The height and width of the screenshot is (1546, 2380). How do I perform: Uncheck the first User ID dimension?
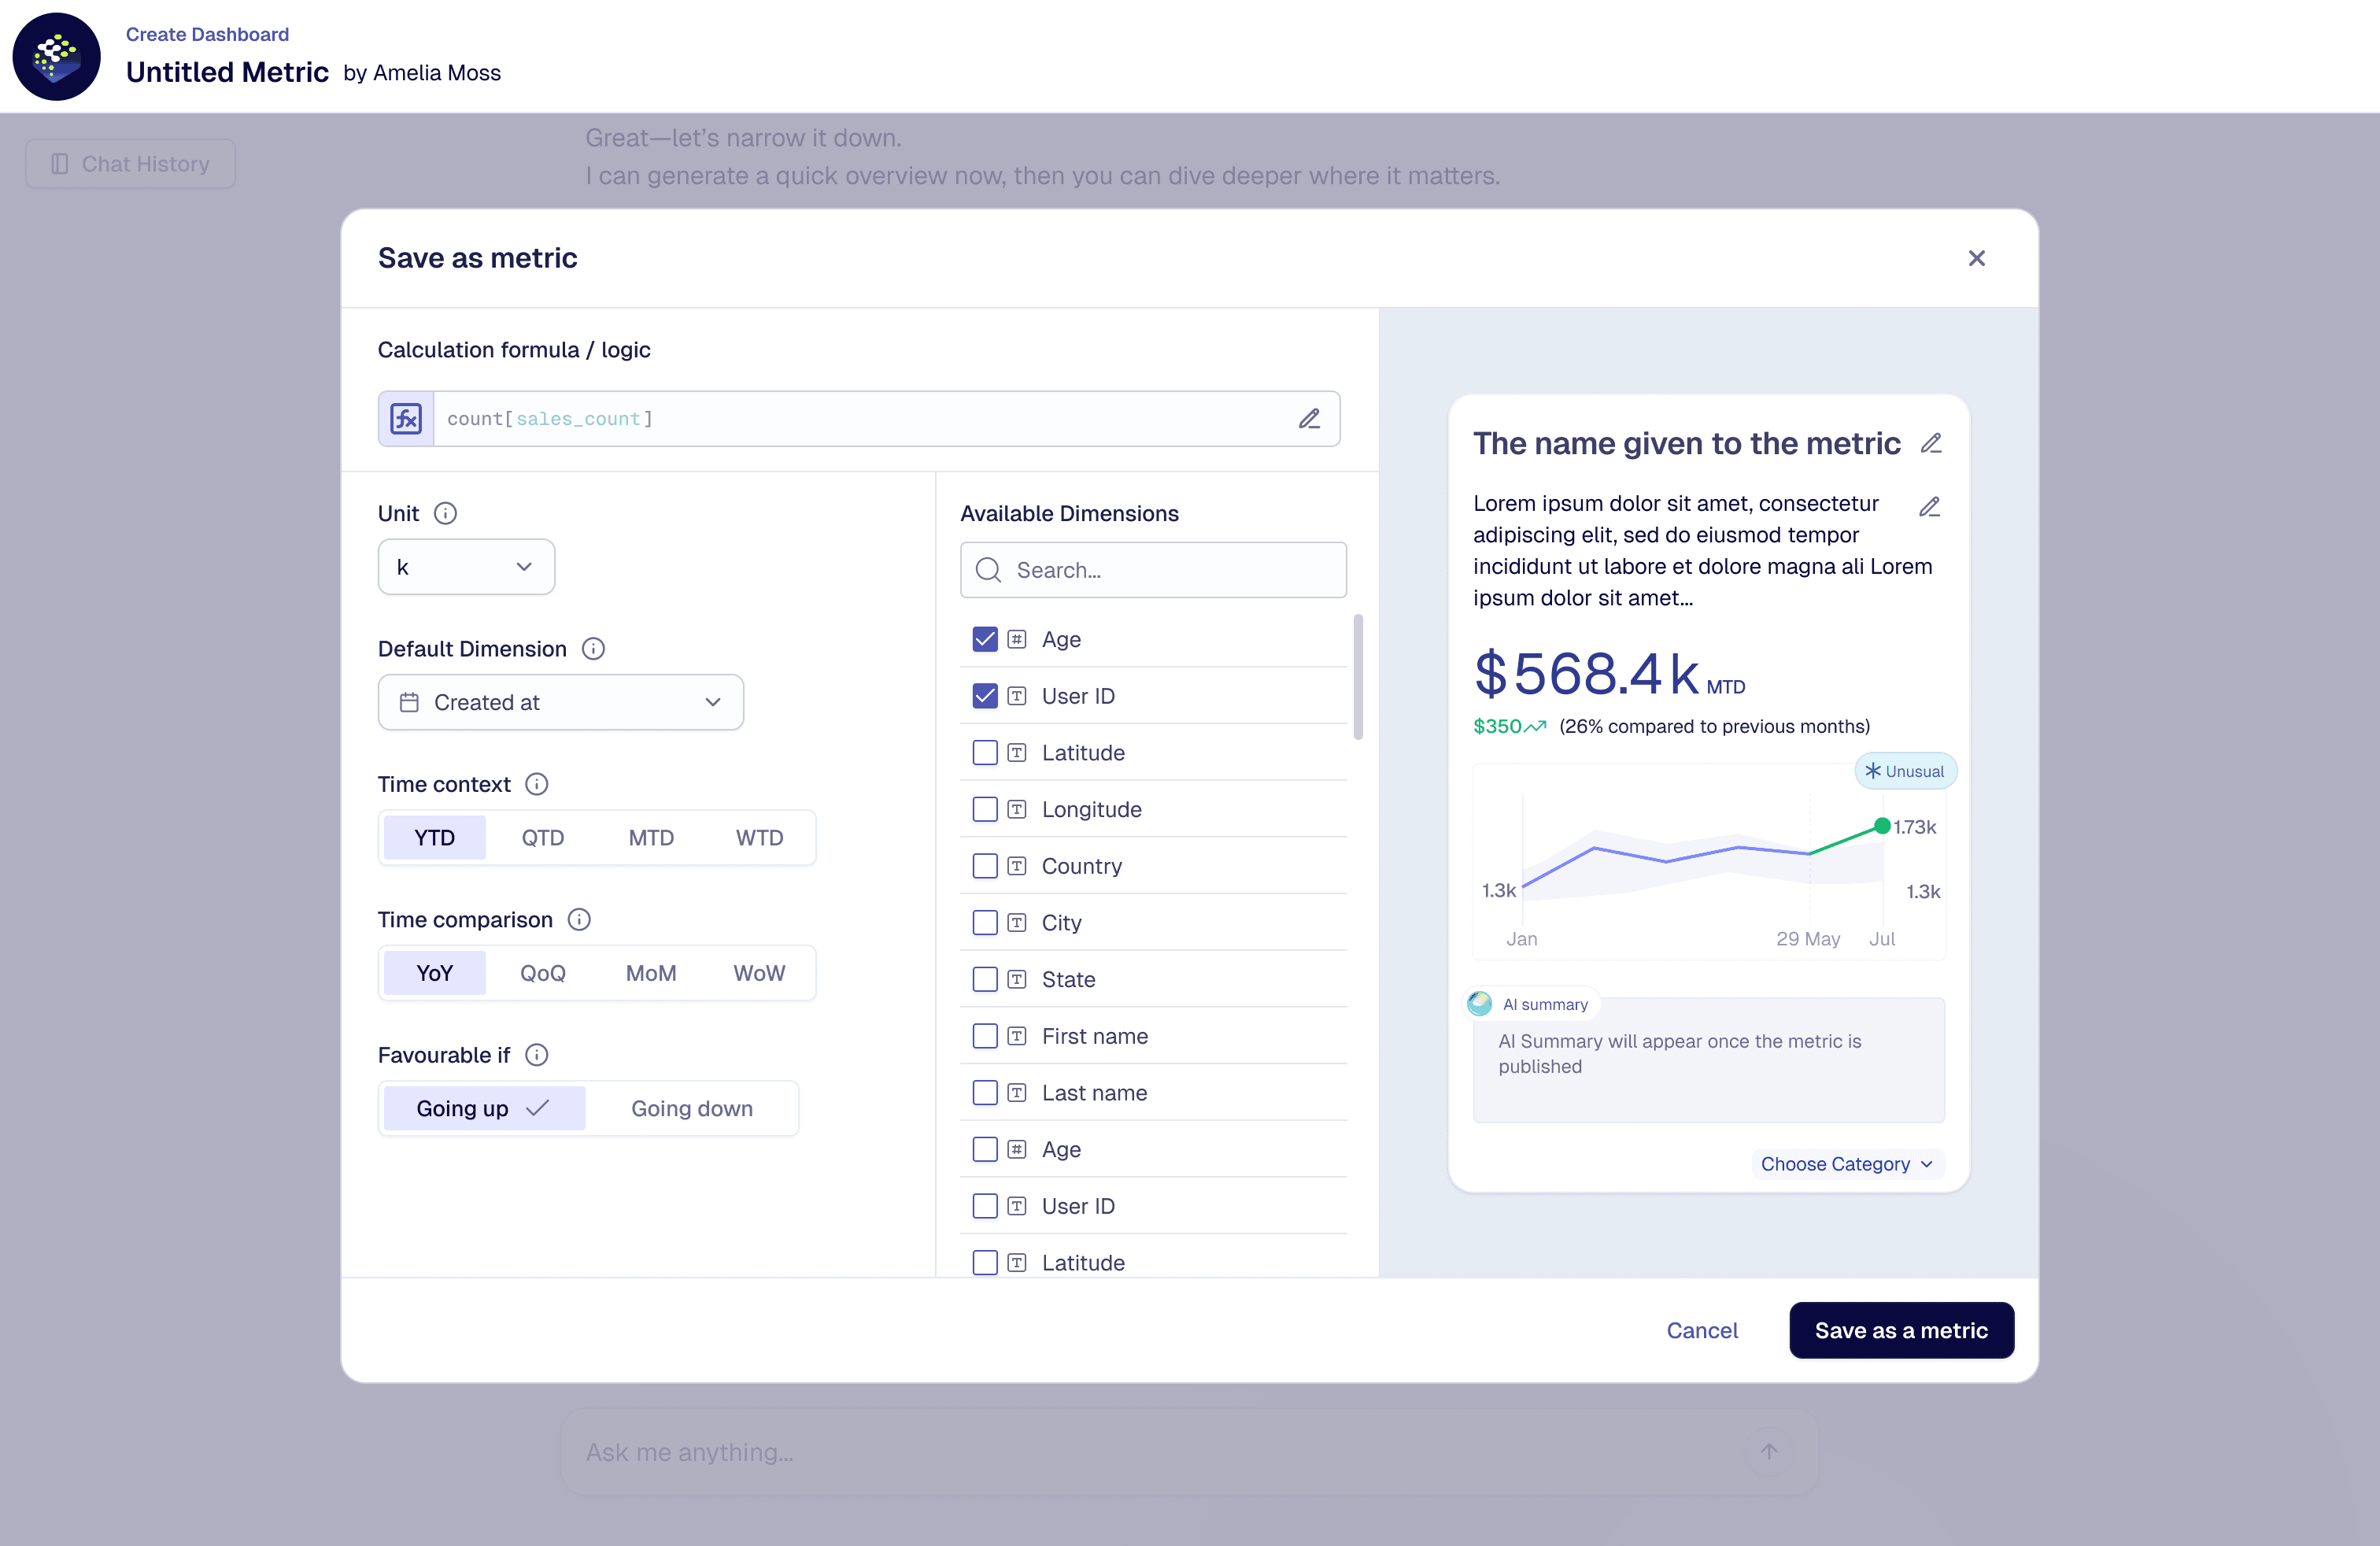click(985, 696)
